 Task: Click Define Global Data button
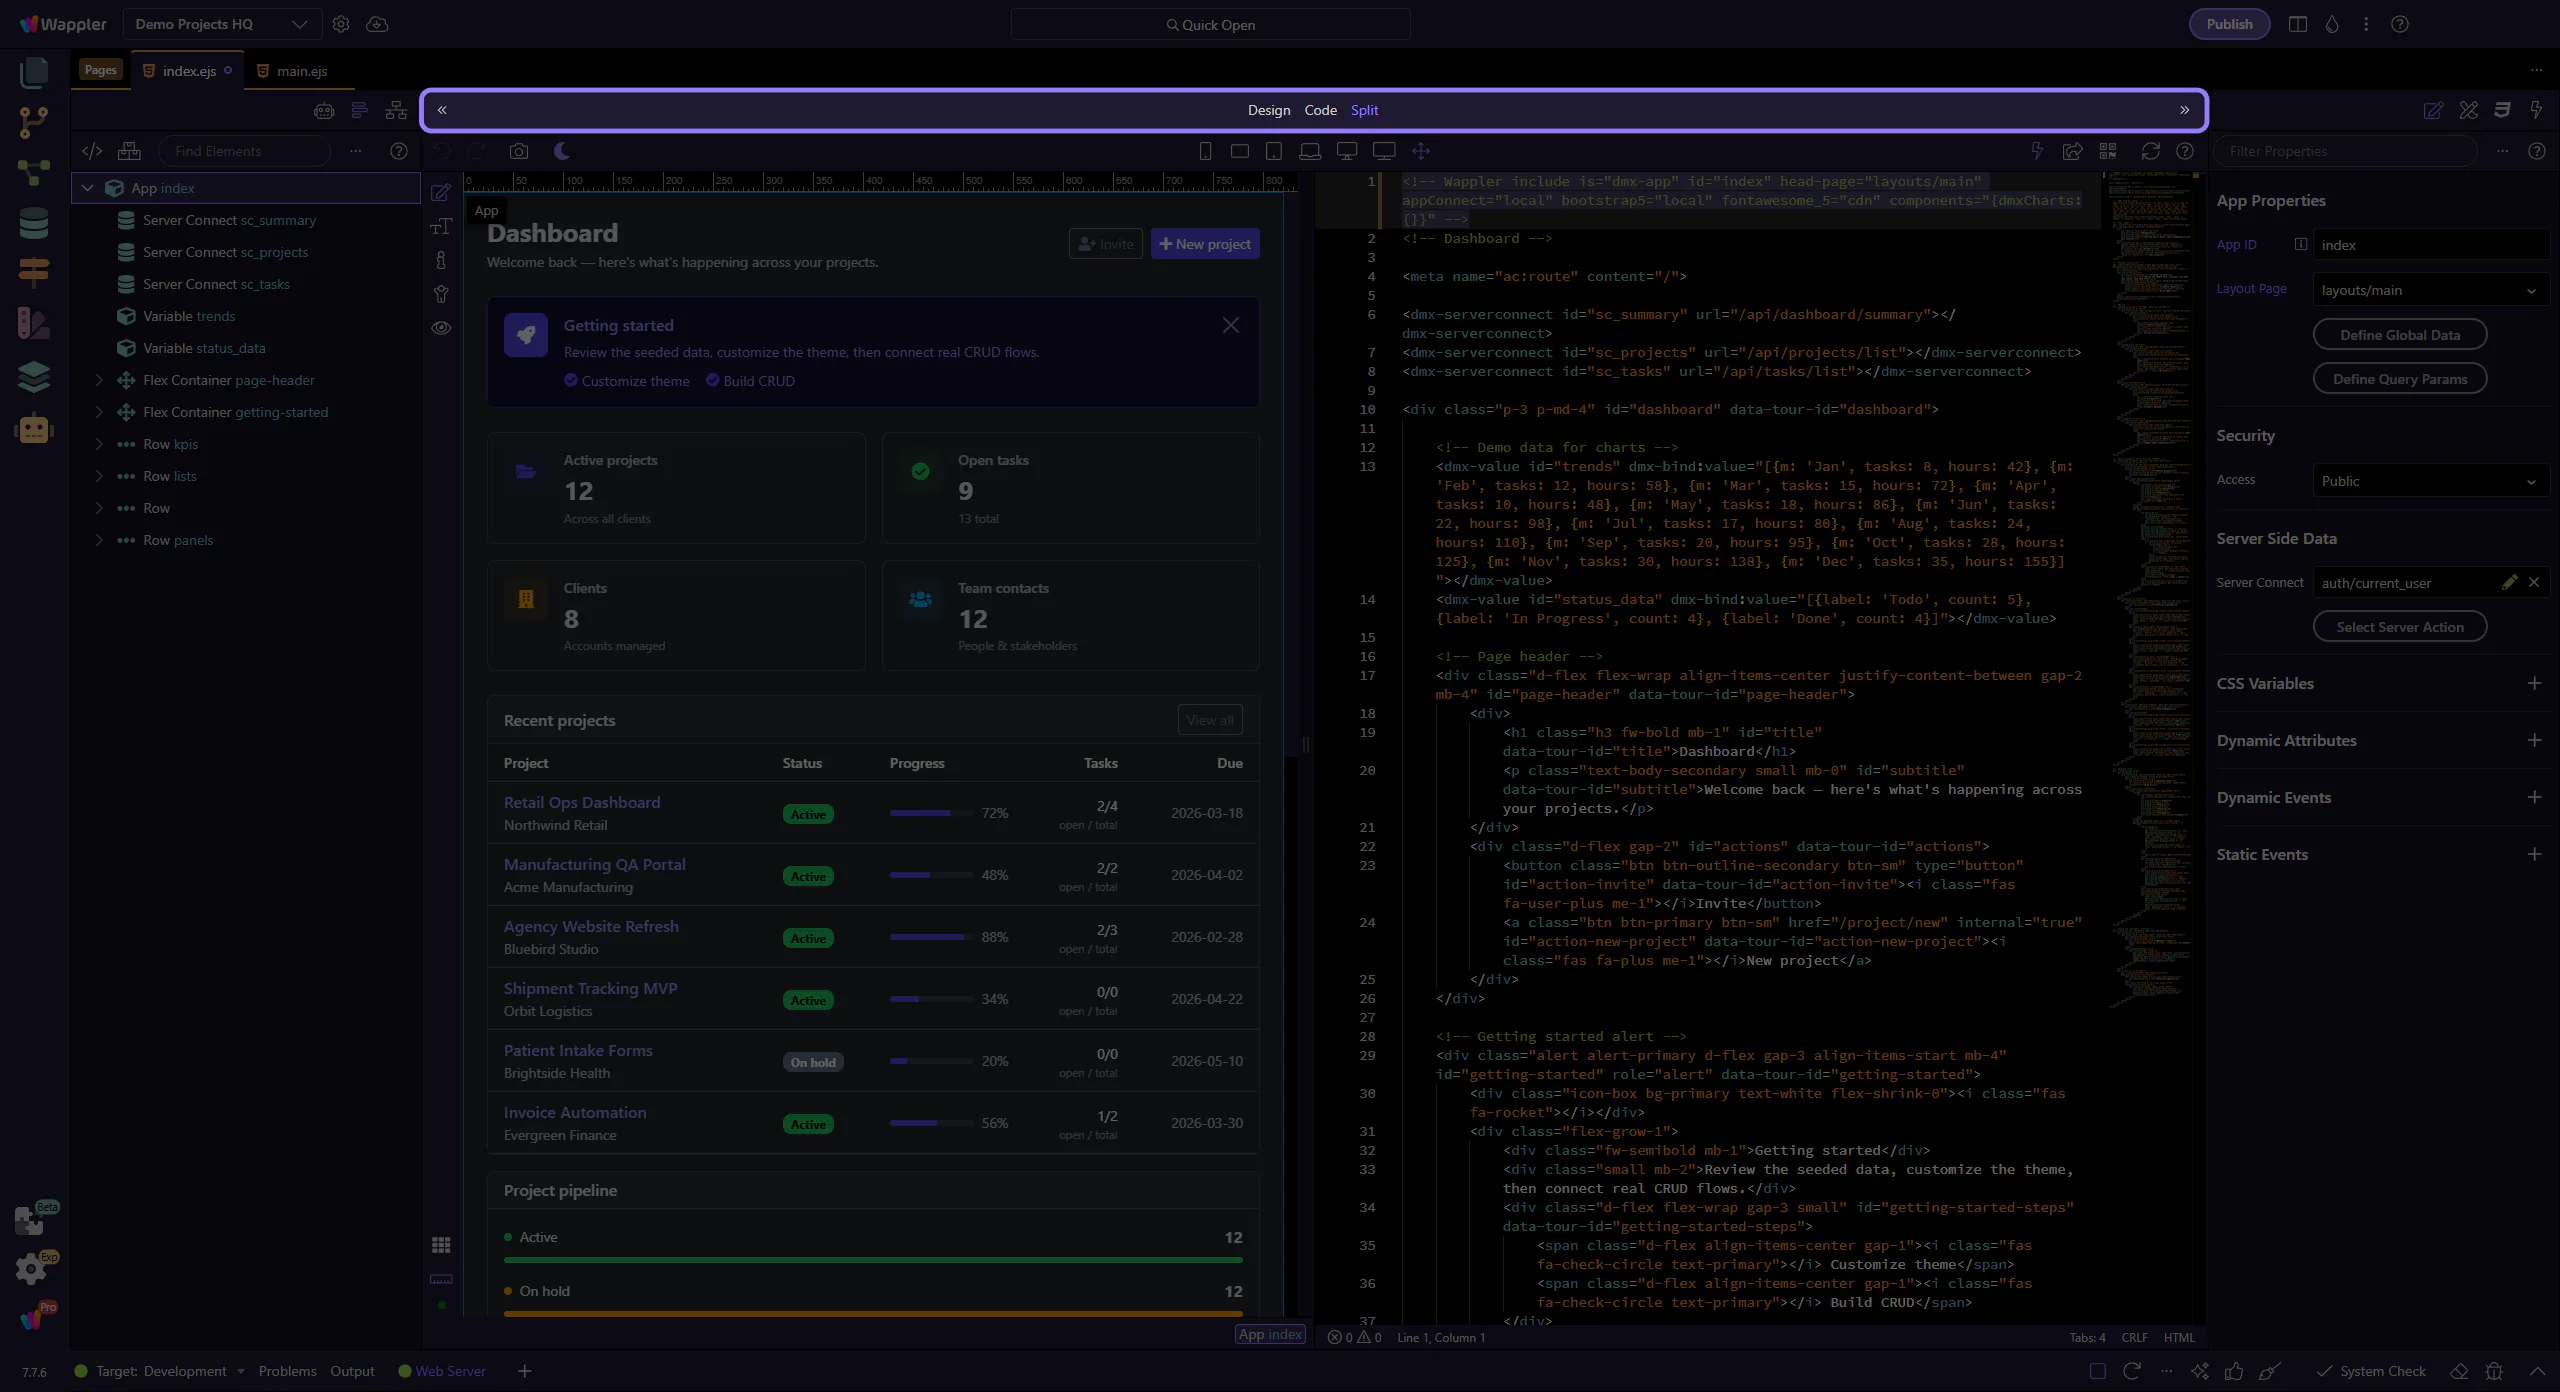(x=2399, y=335)
